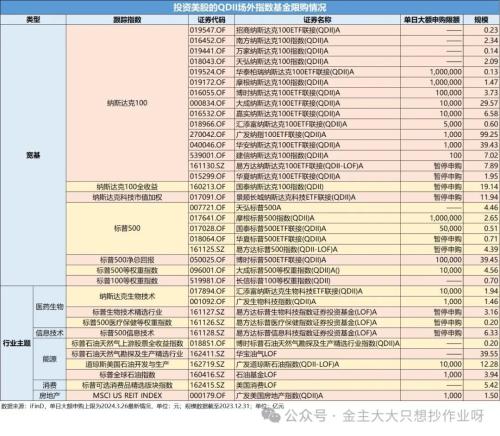The width and height of the screenshot is (500, 436).
Task: Select fund name 石油基金LOF
Action: point(256,375)
